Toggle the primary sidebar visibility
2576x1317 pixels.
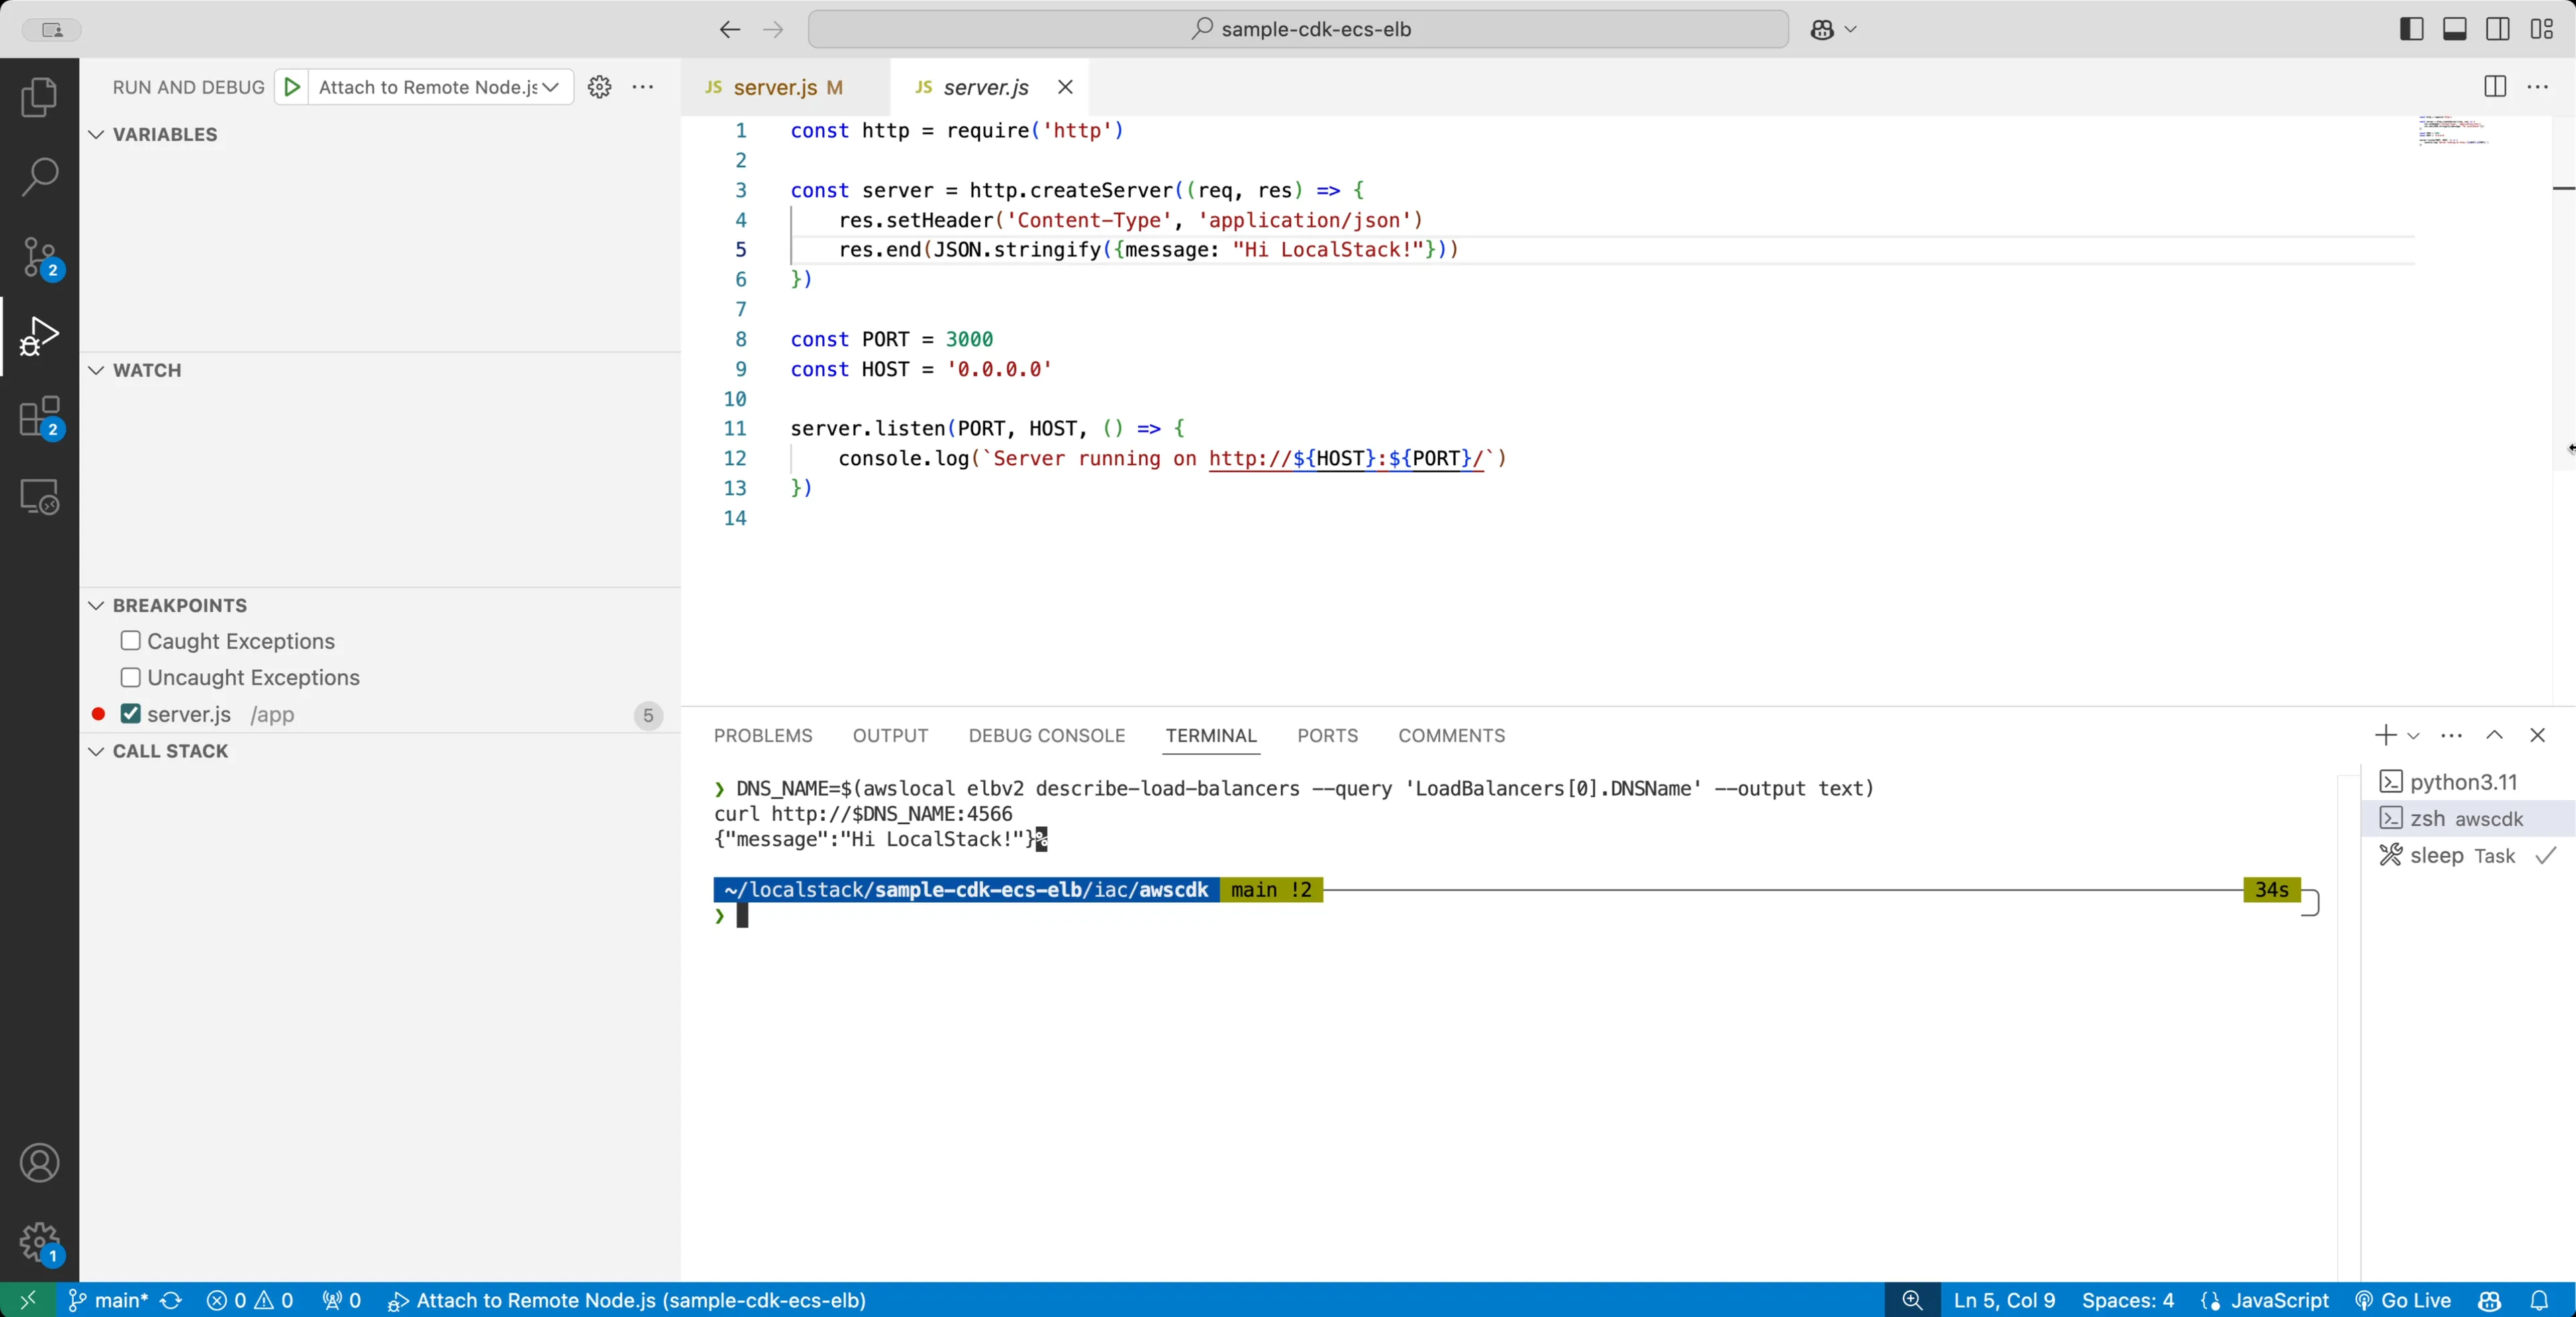(x=2410, y=29)
